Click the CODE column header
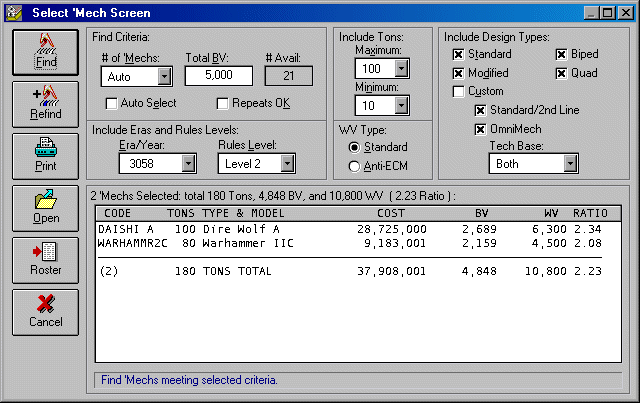 (x=118, y=213)
